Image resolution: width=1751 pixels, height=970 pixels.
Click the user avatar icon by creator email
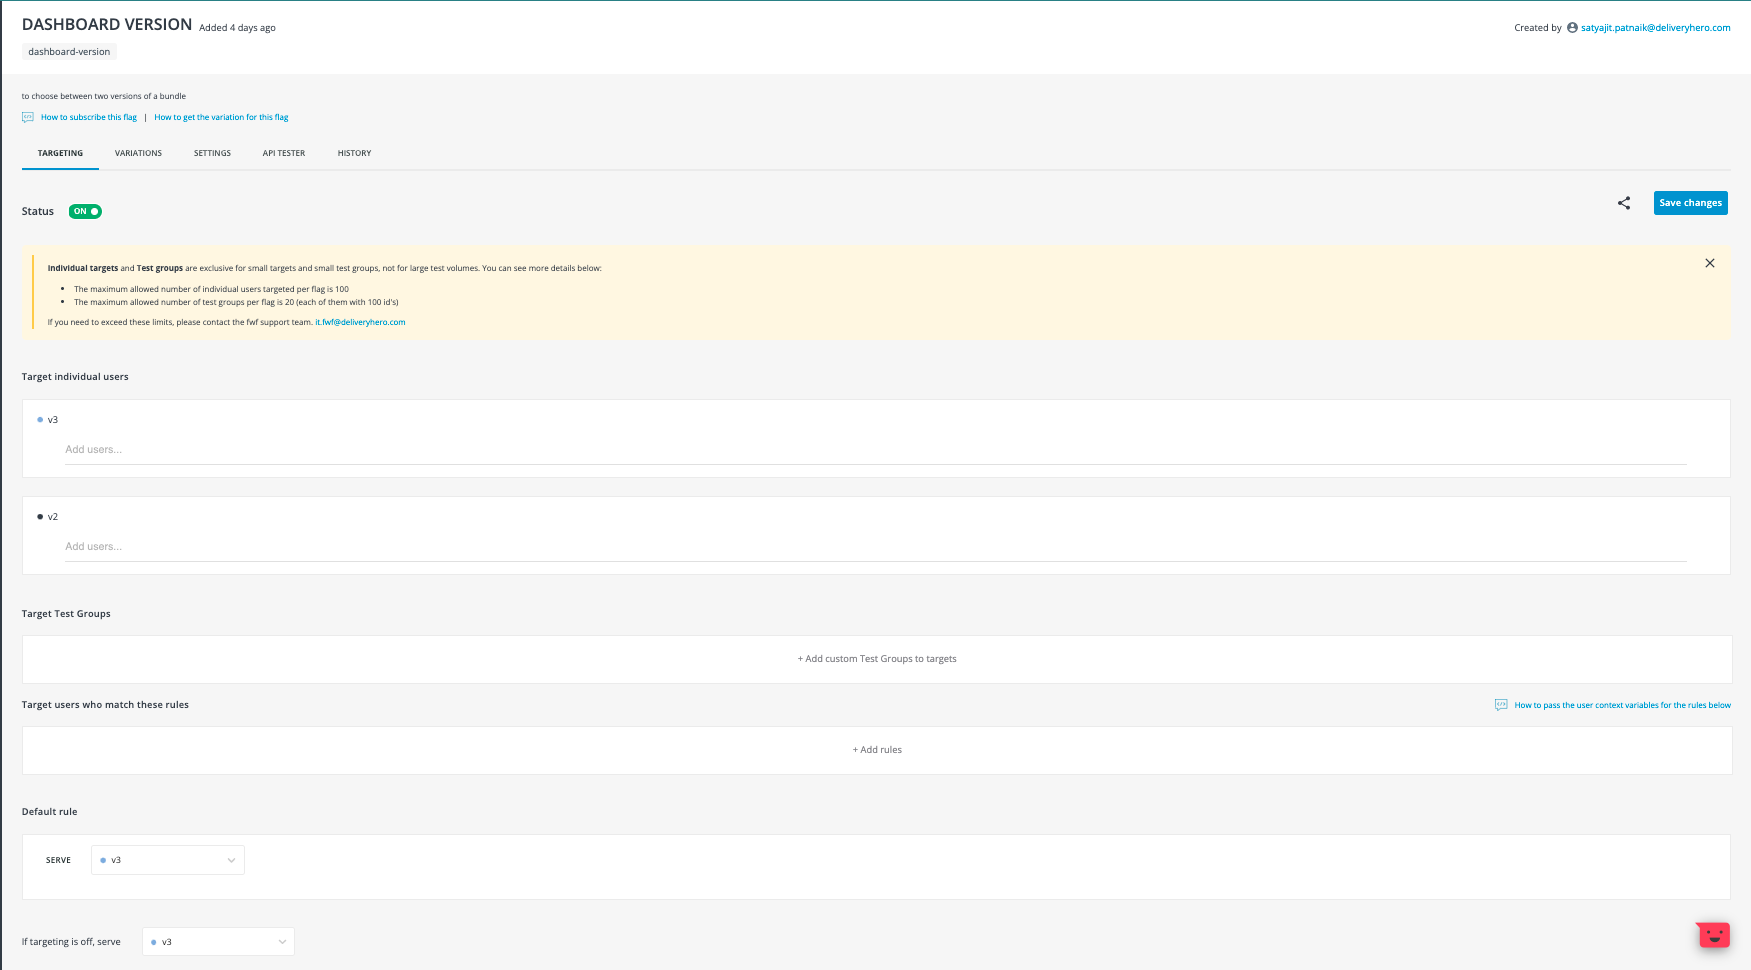(1572, 28)
